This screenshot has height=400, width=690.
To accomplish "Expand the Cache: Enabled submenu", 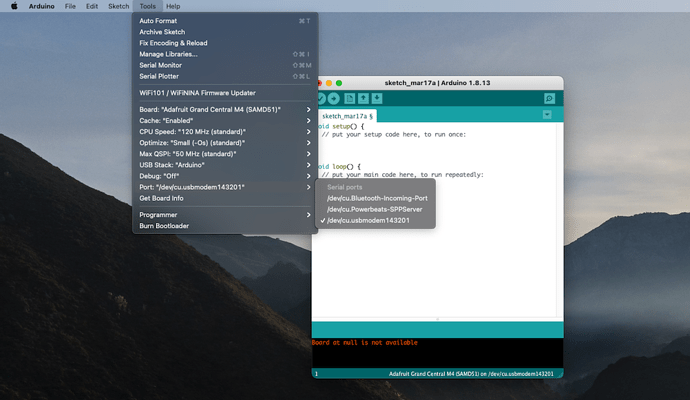I will tap(225, 121).
